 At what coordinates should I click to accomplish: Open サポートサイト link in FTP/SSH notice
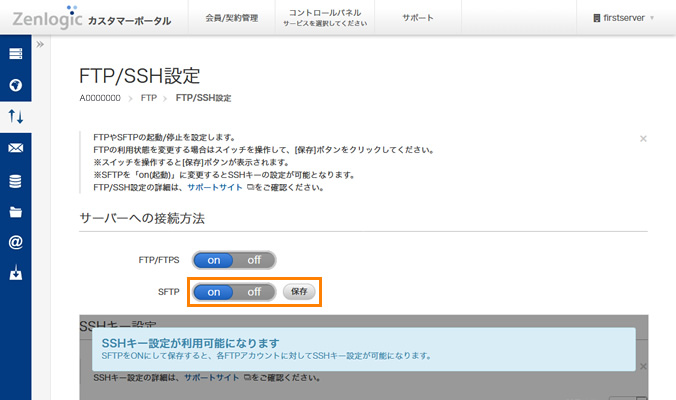pyautogui.click(x=215, y=187)
